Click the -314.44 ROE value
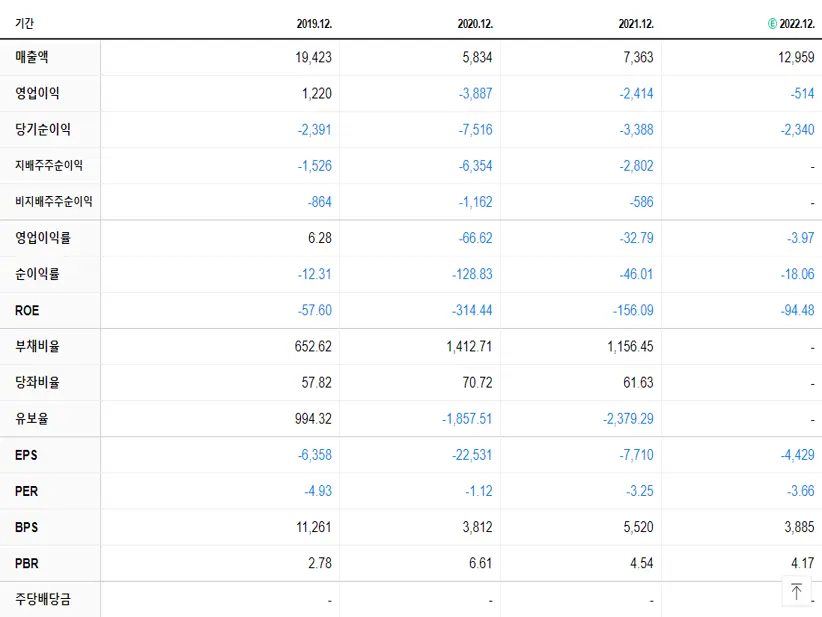Viewport: 822px width, 617px height. pyautogui.click(x=472, y=310)
